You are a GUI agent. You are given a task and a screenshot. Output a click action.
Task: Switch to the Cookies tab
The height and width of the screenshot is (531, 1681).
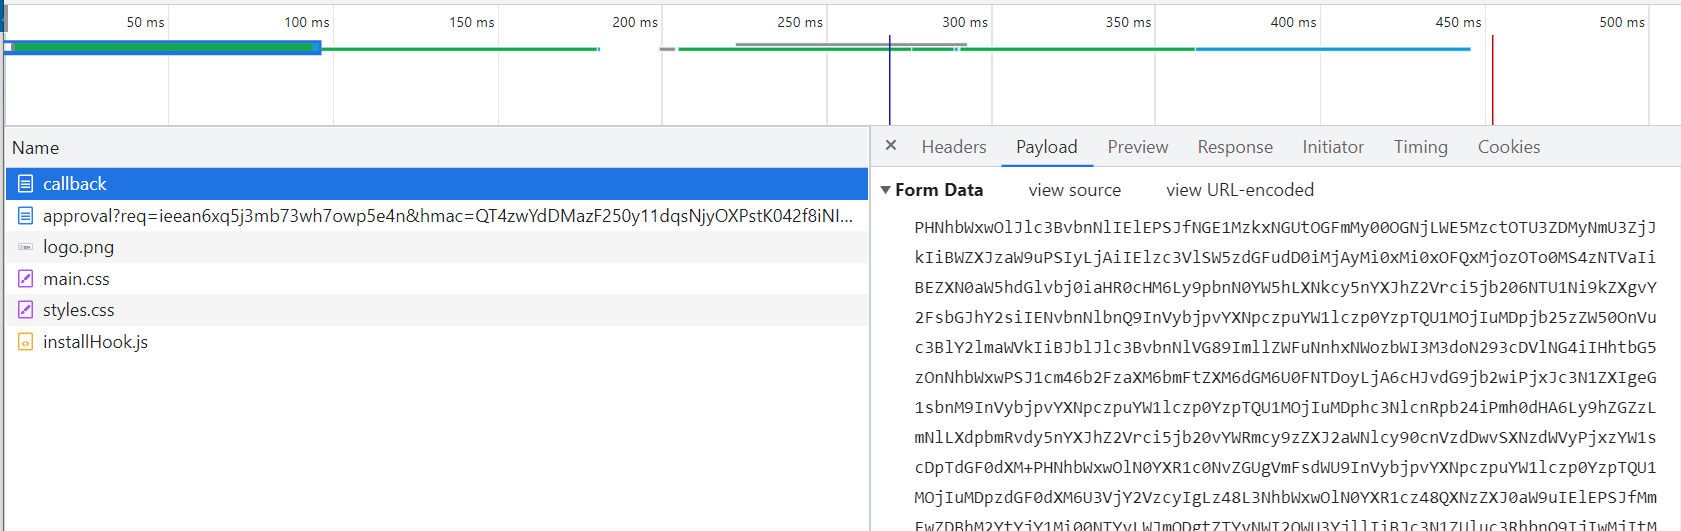(x=1509, y=147)
